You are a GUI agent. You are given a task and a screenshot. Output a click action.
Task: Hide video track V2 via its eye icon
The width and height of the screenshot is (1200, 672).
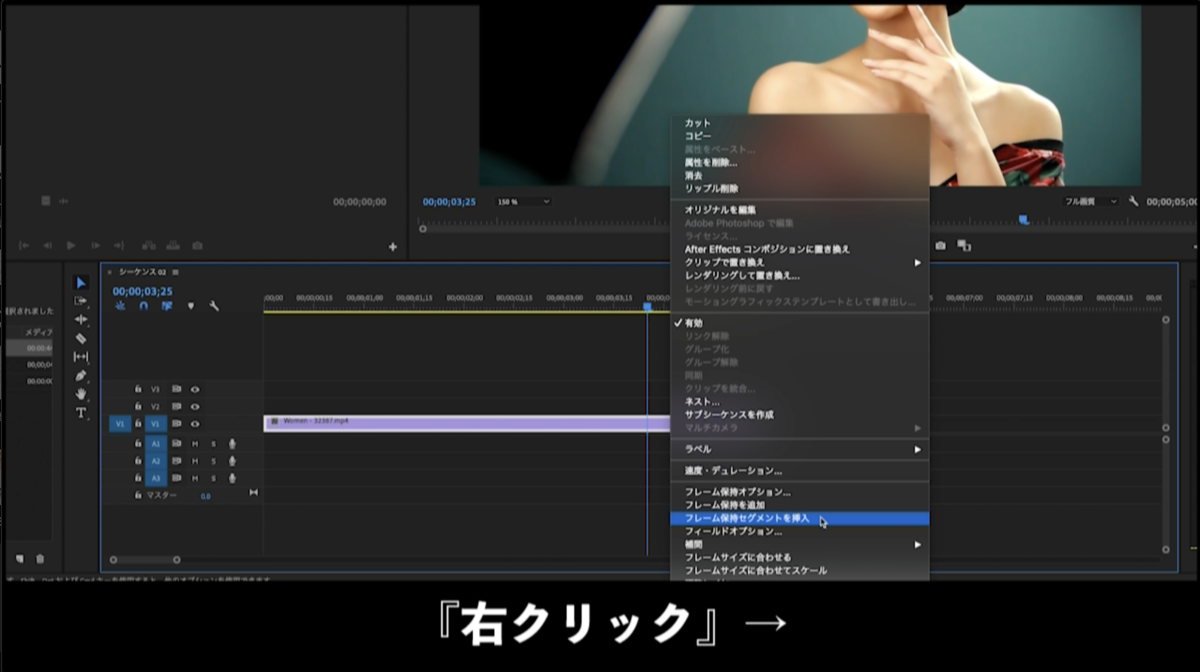194,407
